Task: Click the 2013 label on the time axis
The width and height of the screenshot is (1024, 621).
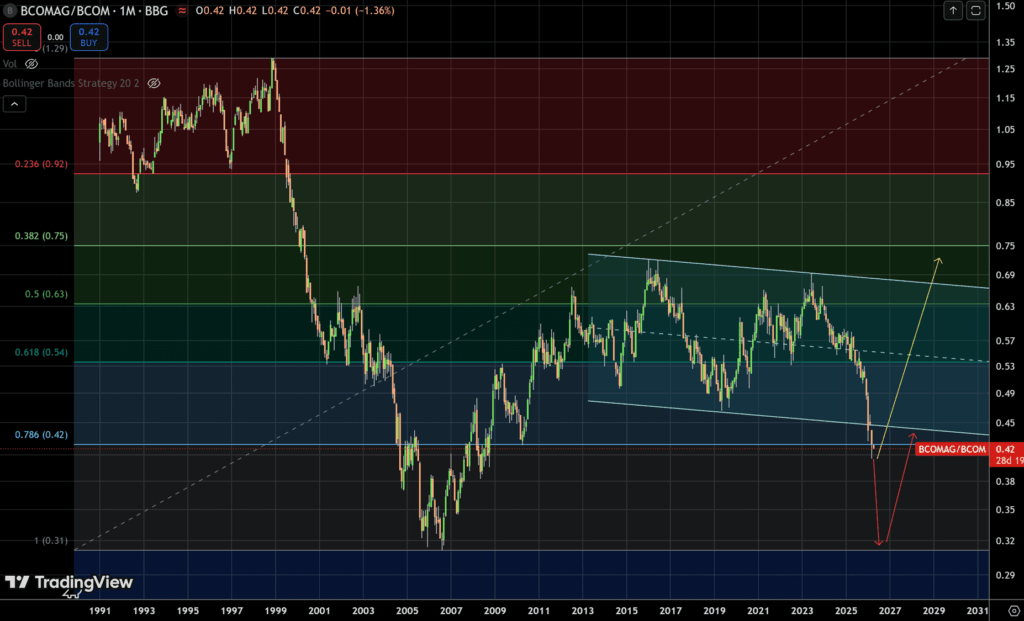Action: 583,609
